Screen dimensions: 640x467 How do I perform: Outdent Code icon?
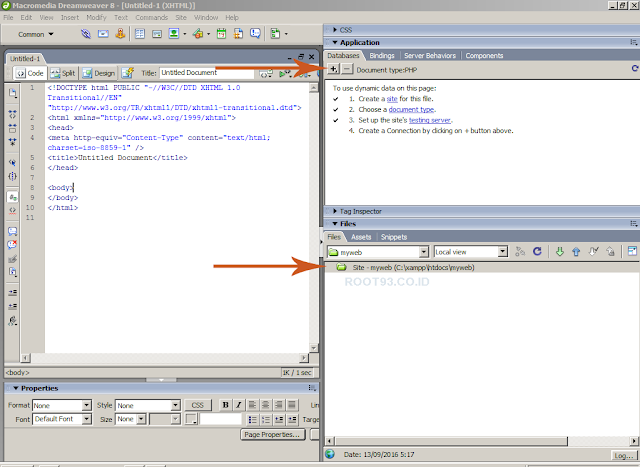(13, 306)
